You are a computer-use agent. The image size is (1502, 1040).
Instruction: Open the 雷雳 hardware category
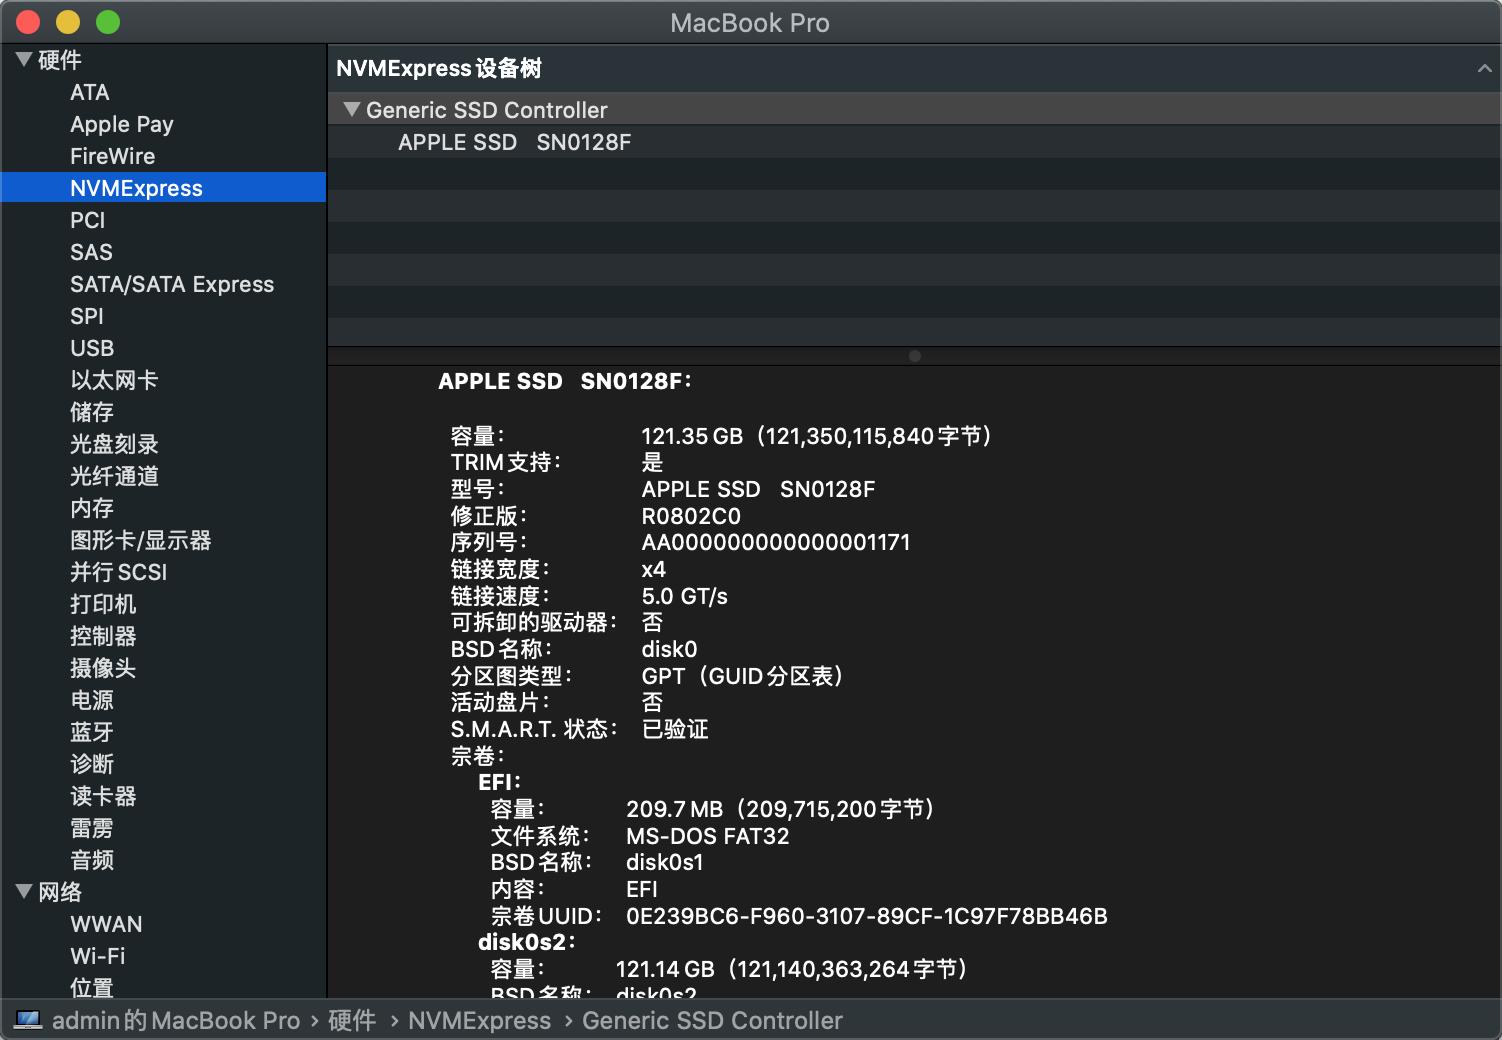click(92, 828)
